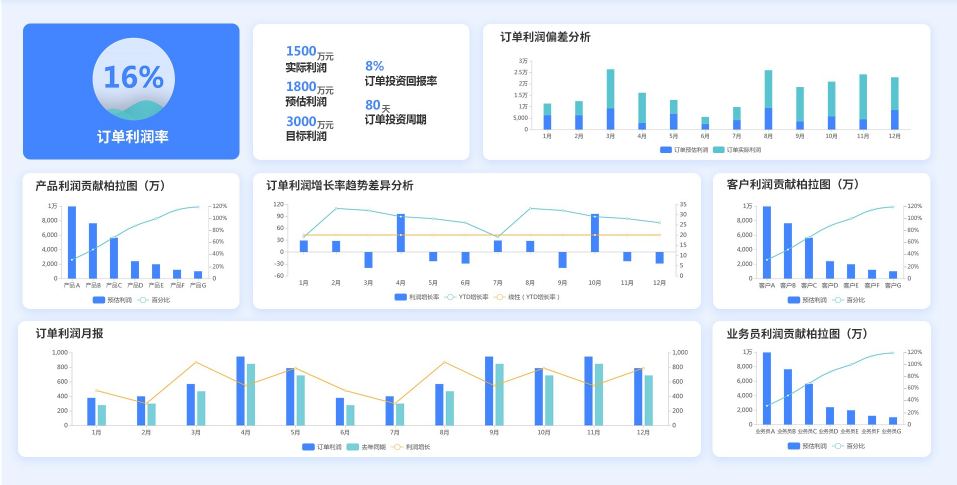Toggle 订单预估利润 legend in profit deviation chart

(x=684, y=150)
